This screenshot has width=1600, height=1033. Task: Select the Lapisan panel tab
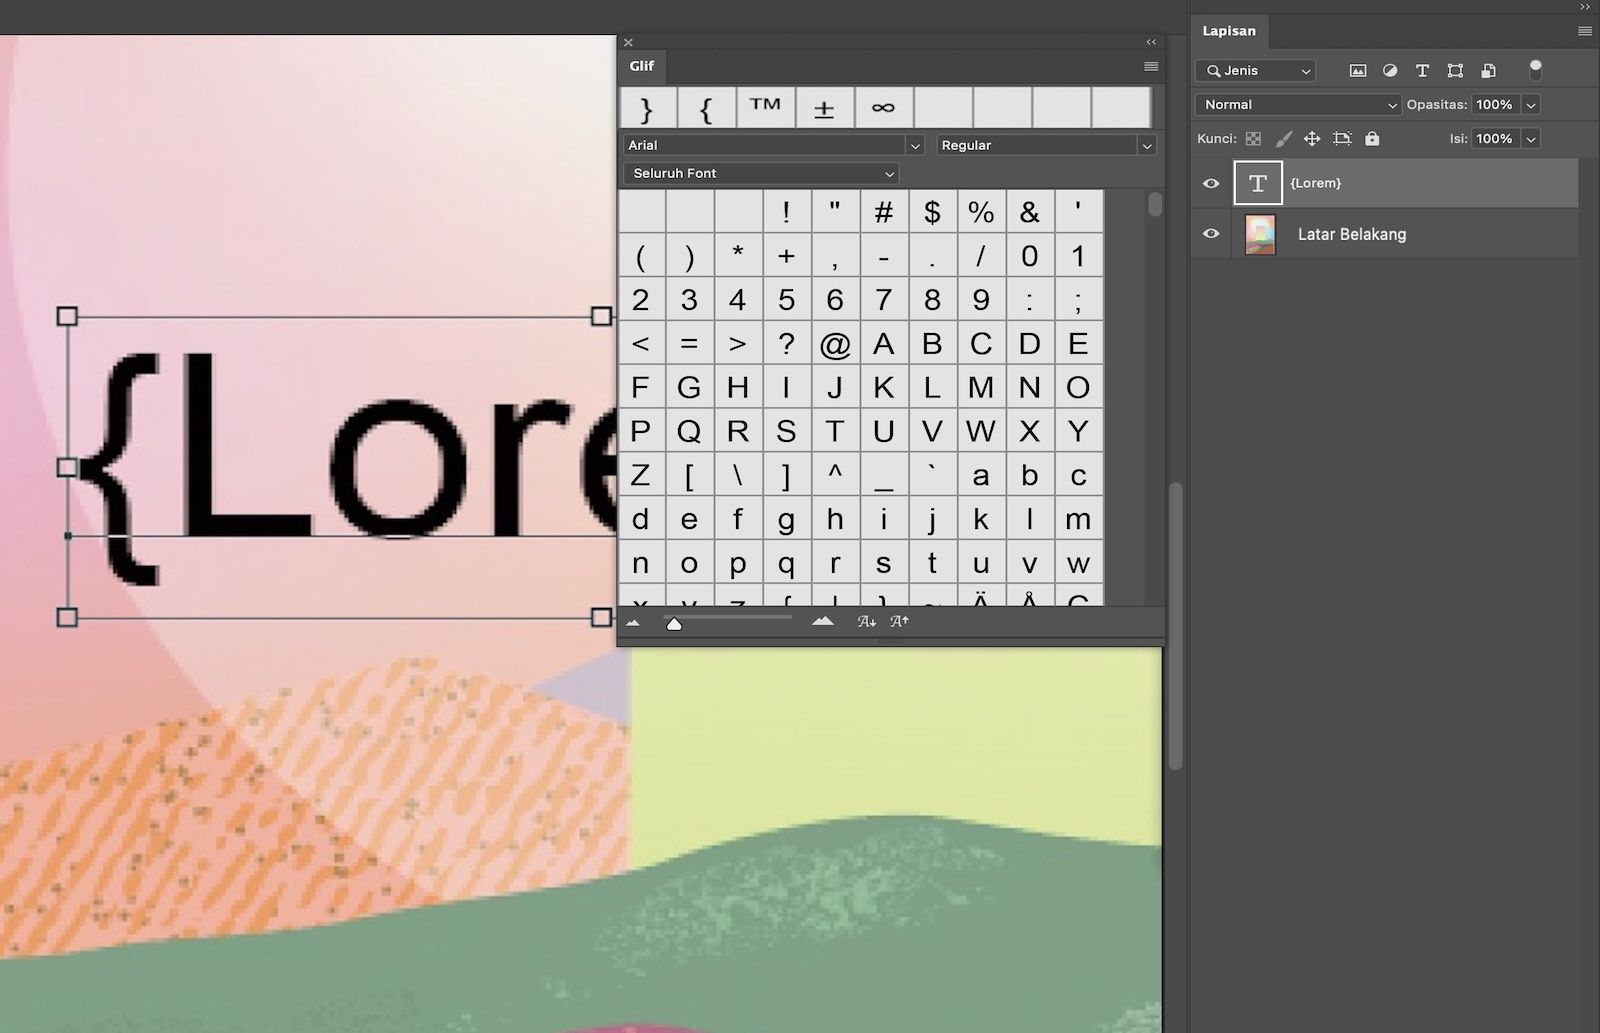coord(1229,31)
